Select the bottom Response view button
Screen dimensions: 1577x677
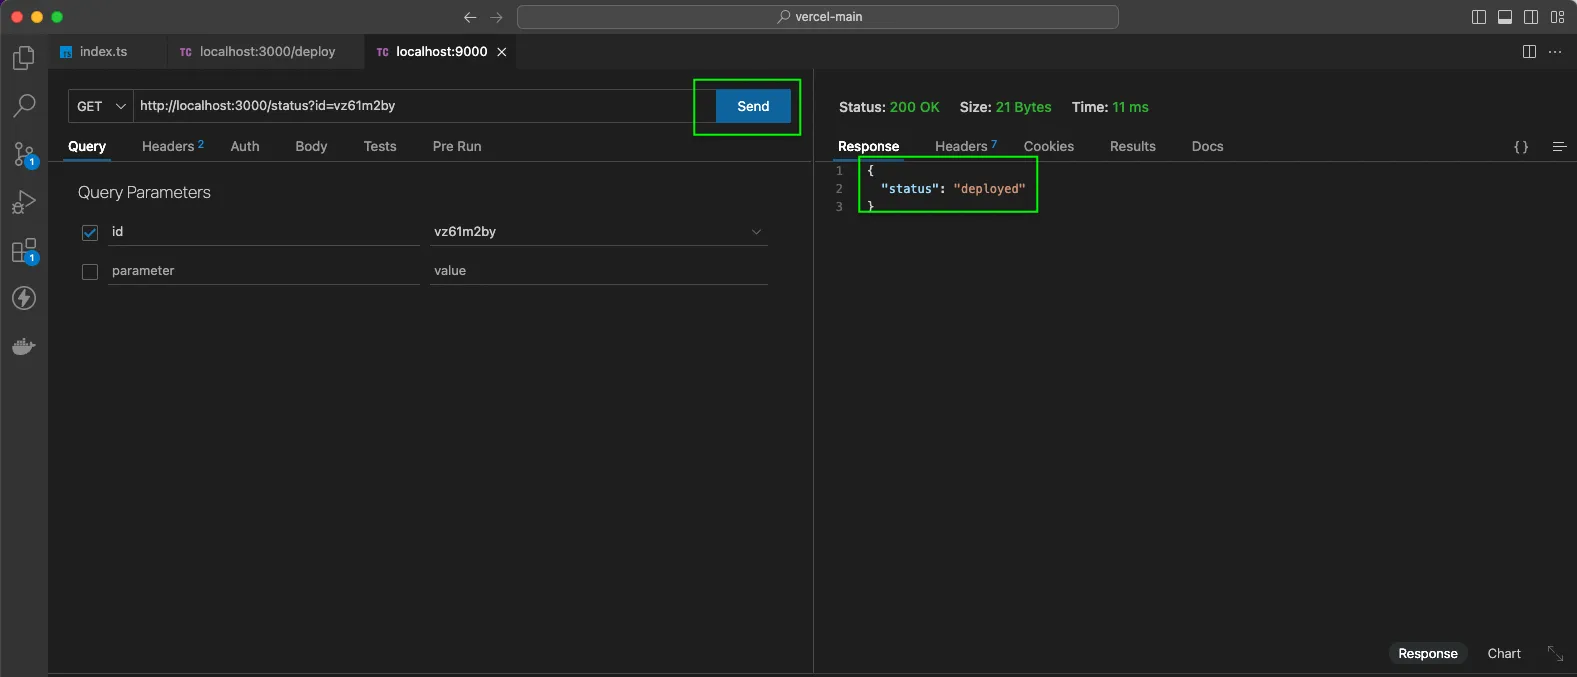click(x=1428, y=653)
